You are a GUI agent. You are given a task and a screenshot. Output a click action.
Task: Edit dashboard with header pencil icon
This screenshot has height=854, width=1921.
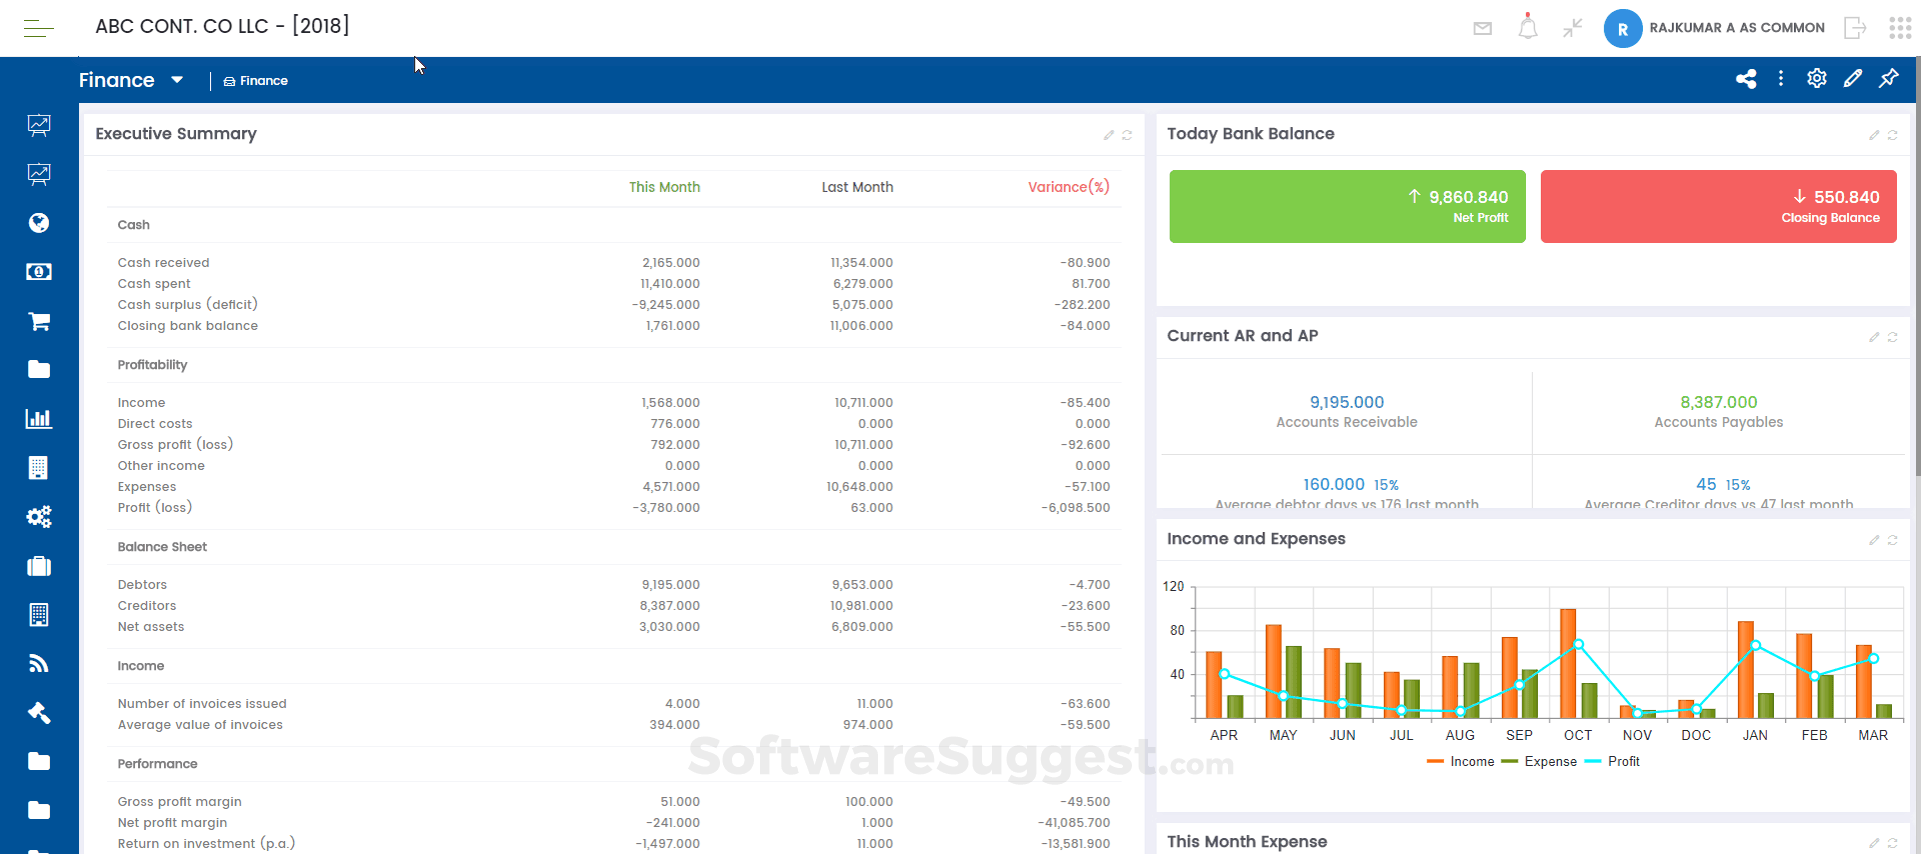[1853, 78]
